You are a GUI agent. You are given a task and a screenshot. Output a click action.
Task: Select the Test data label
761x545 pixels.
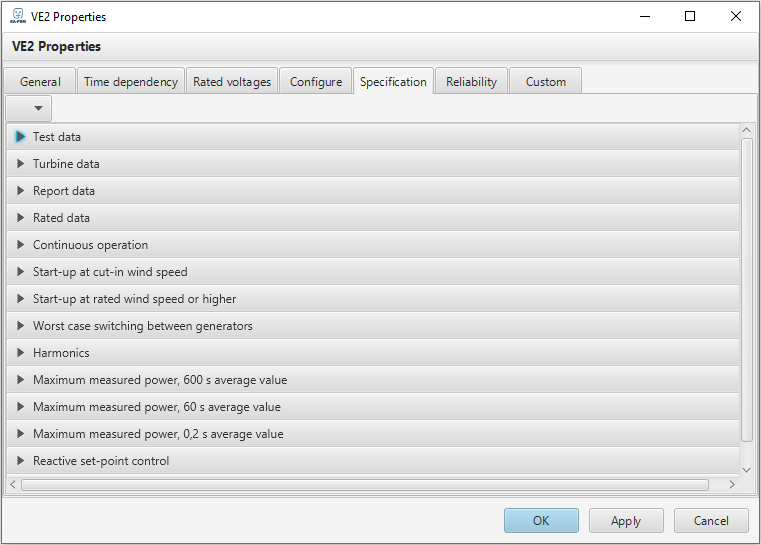57,137
